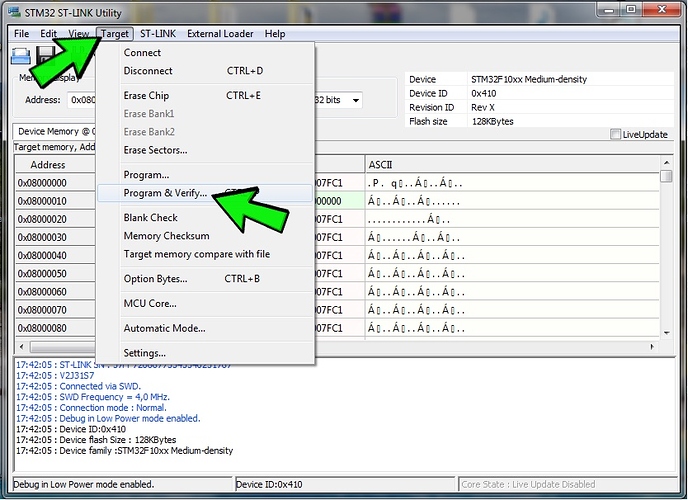Open Automatic Mode... menu entry

[205, 328]
